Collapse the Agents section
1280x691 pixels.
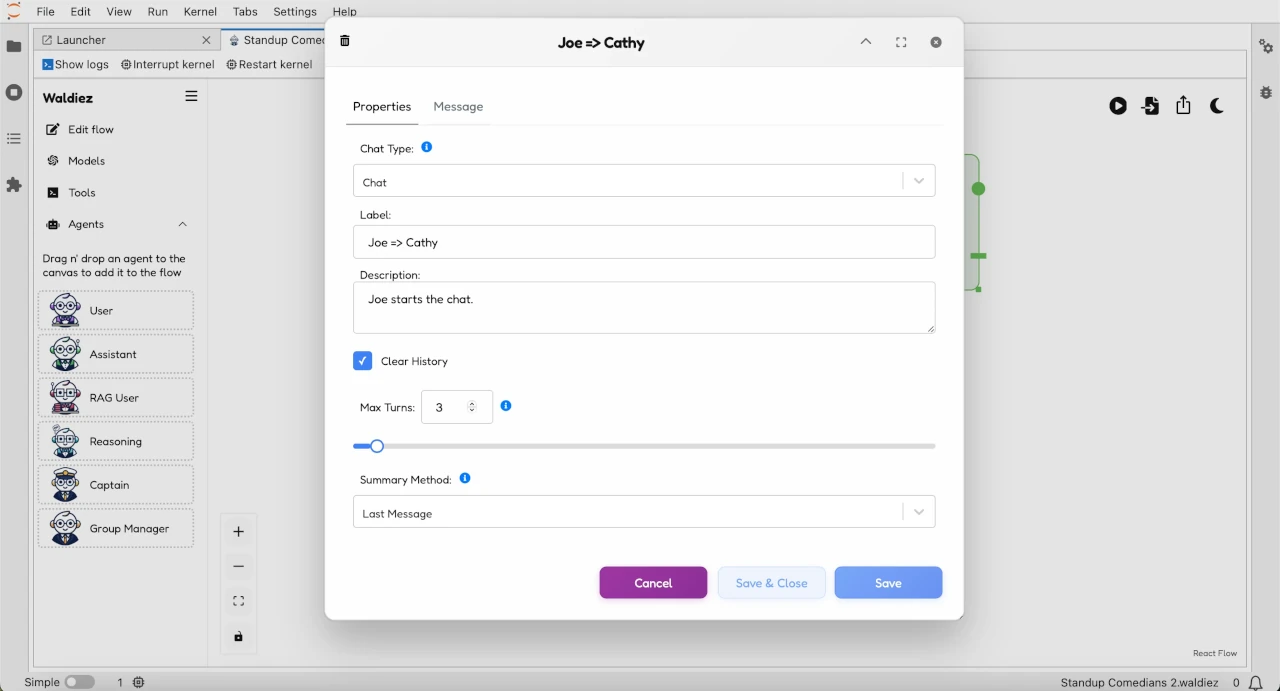tap(182, 224)
